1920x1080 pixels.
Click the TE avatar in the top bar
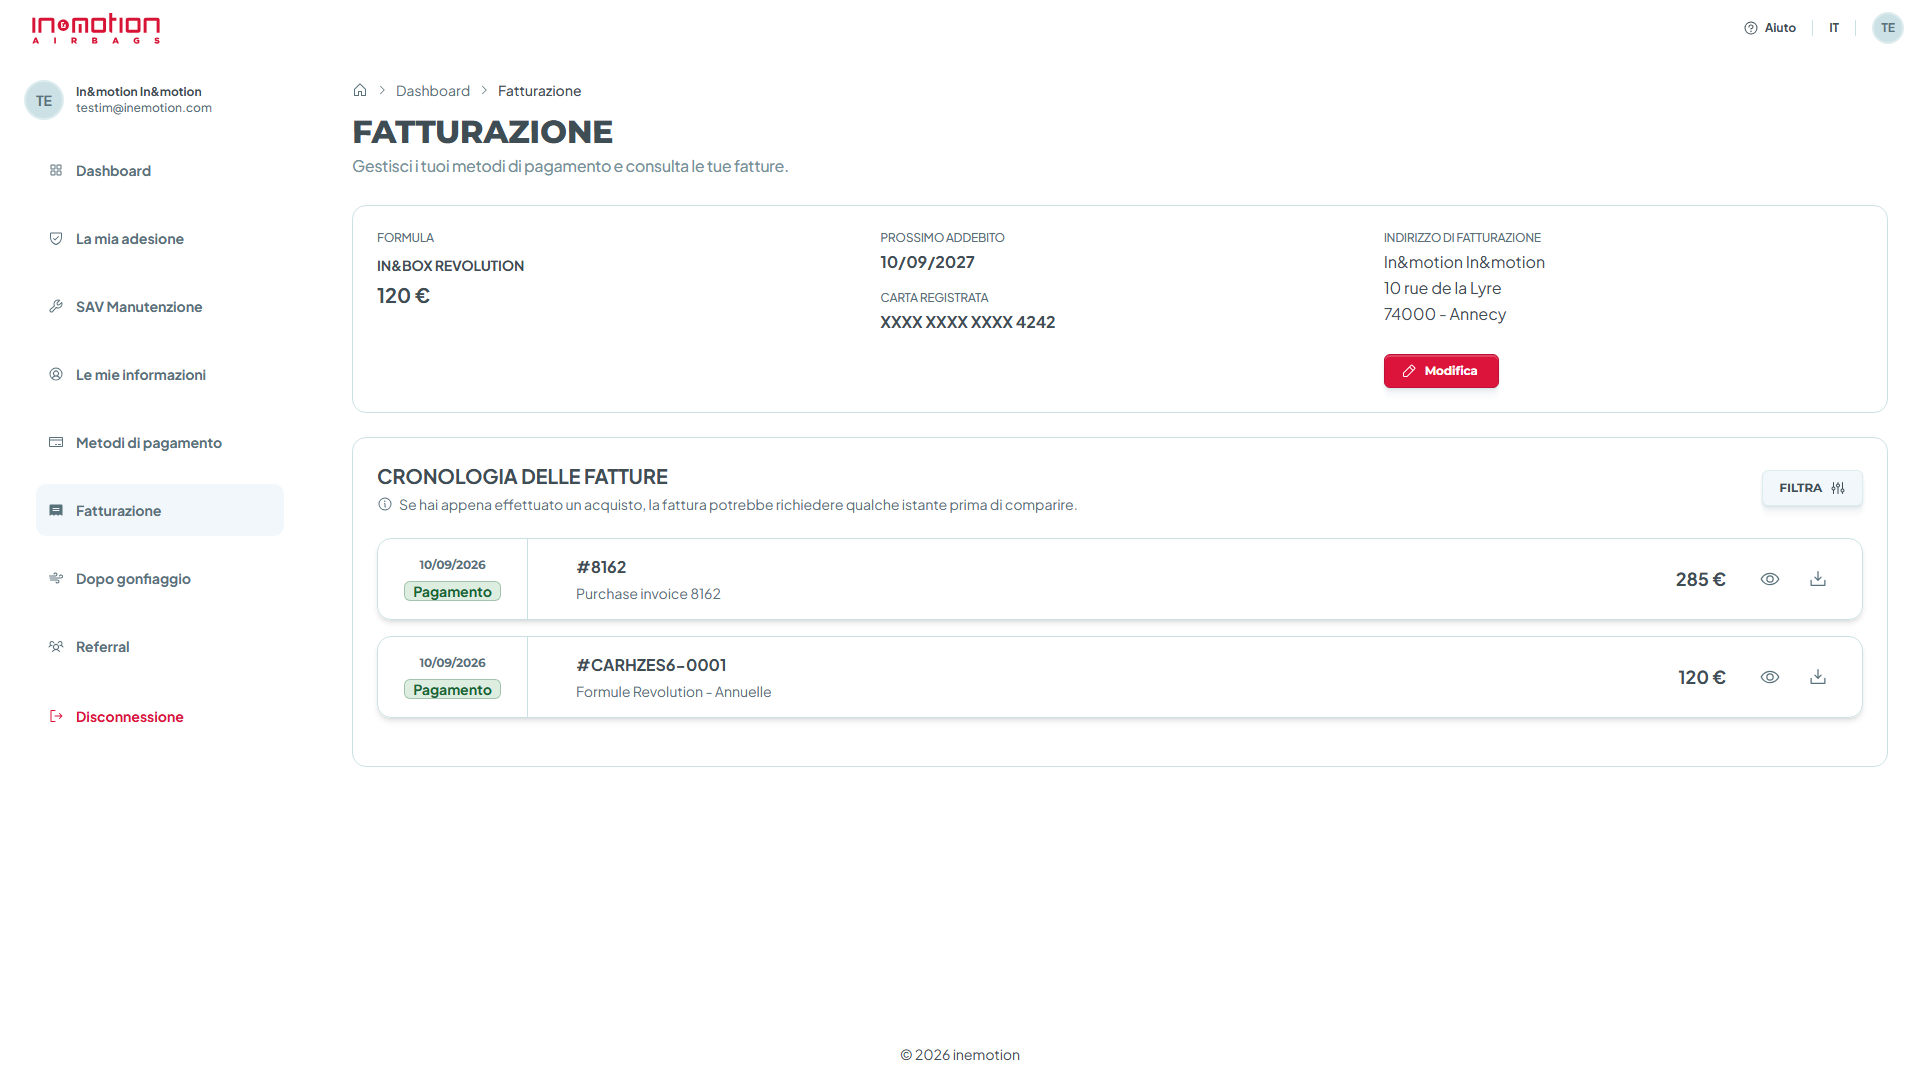[x=1887, y=28]
